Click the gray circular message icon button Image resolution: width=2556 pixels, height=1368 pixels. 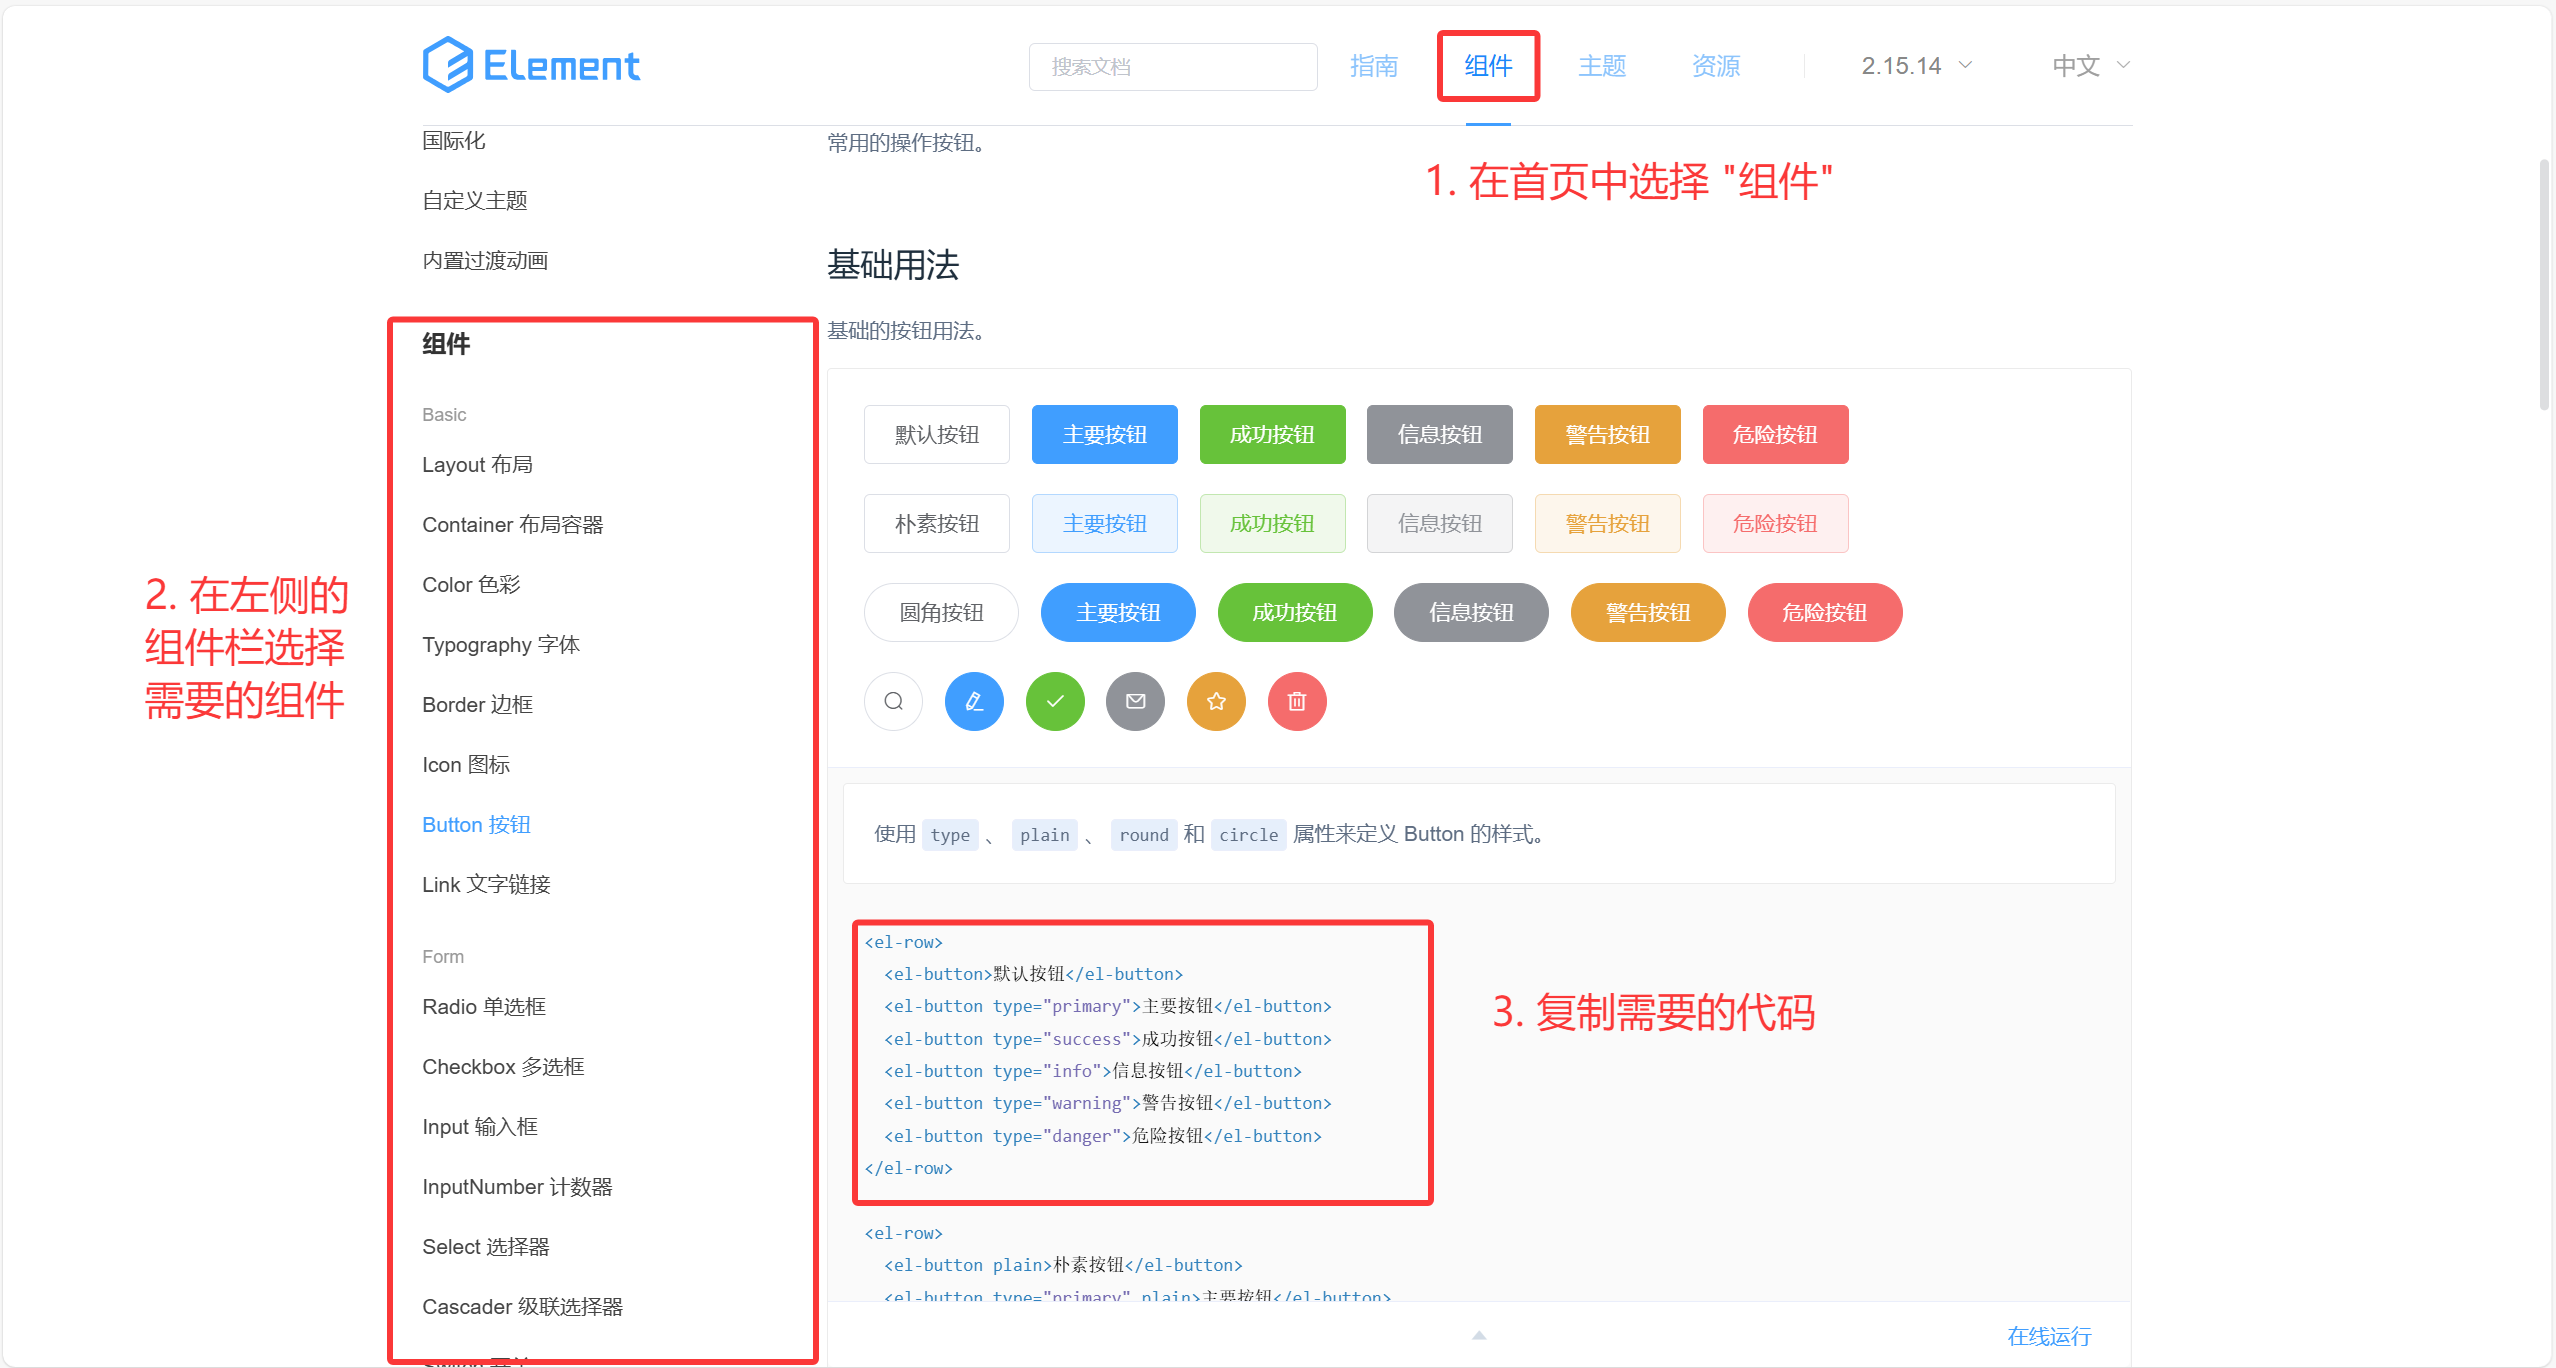[1135, 701]
